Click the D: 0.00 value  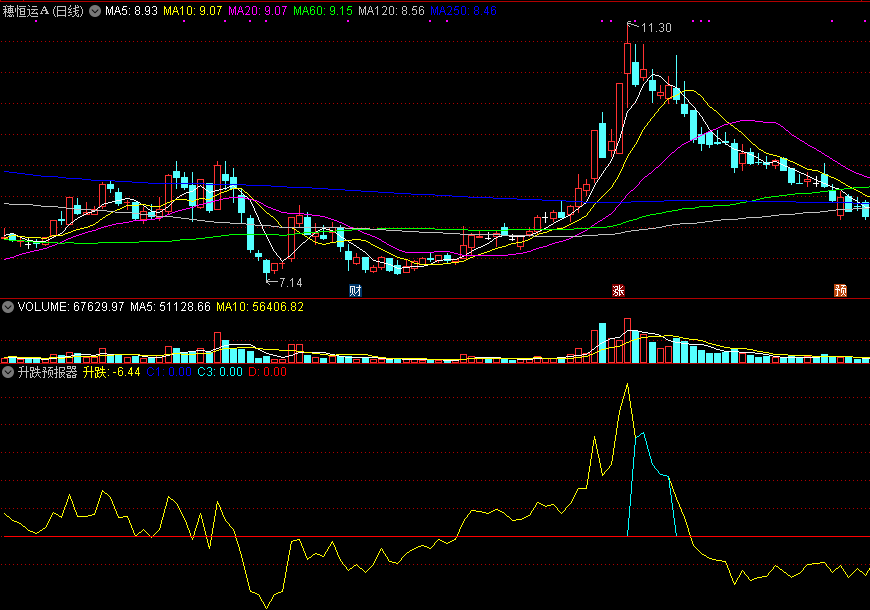tap(267, 372)
